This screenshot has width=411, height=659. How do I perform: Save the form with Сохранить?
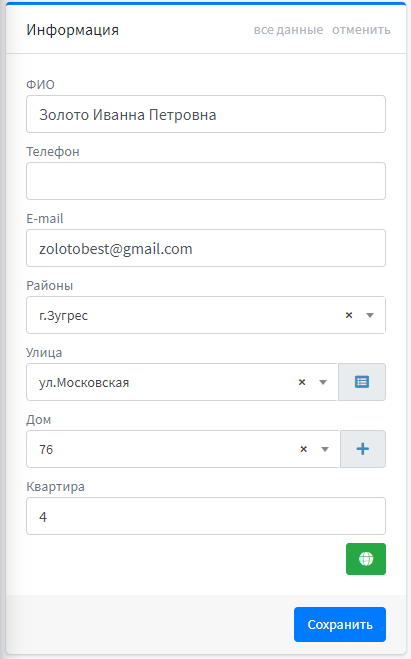coord(340,624)
